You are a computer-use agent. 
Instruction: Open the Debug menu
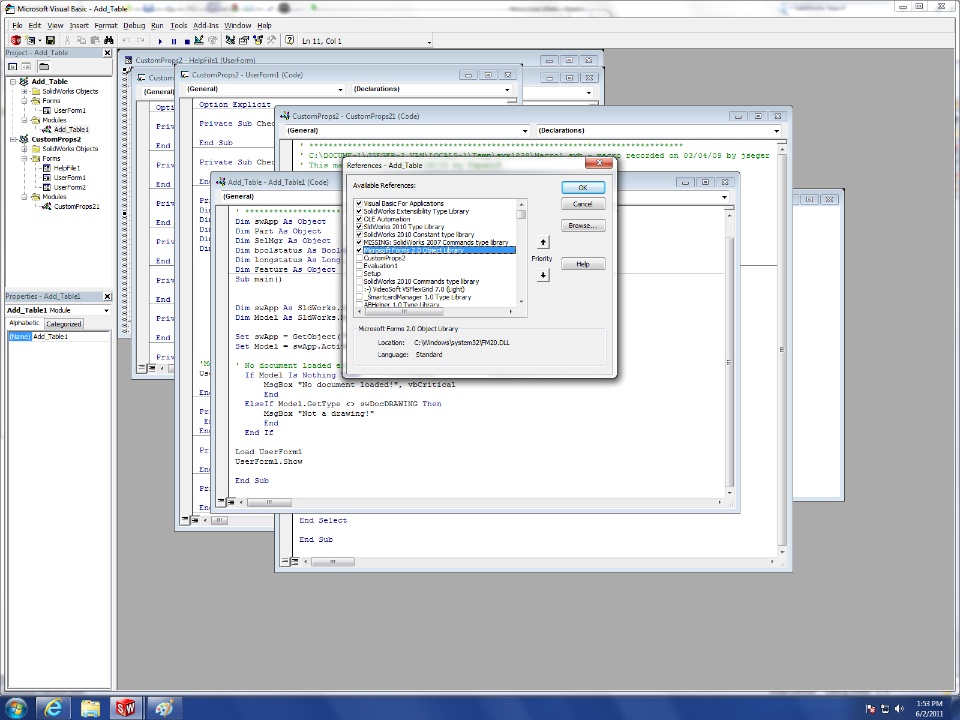(x=134, y=26)
